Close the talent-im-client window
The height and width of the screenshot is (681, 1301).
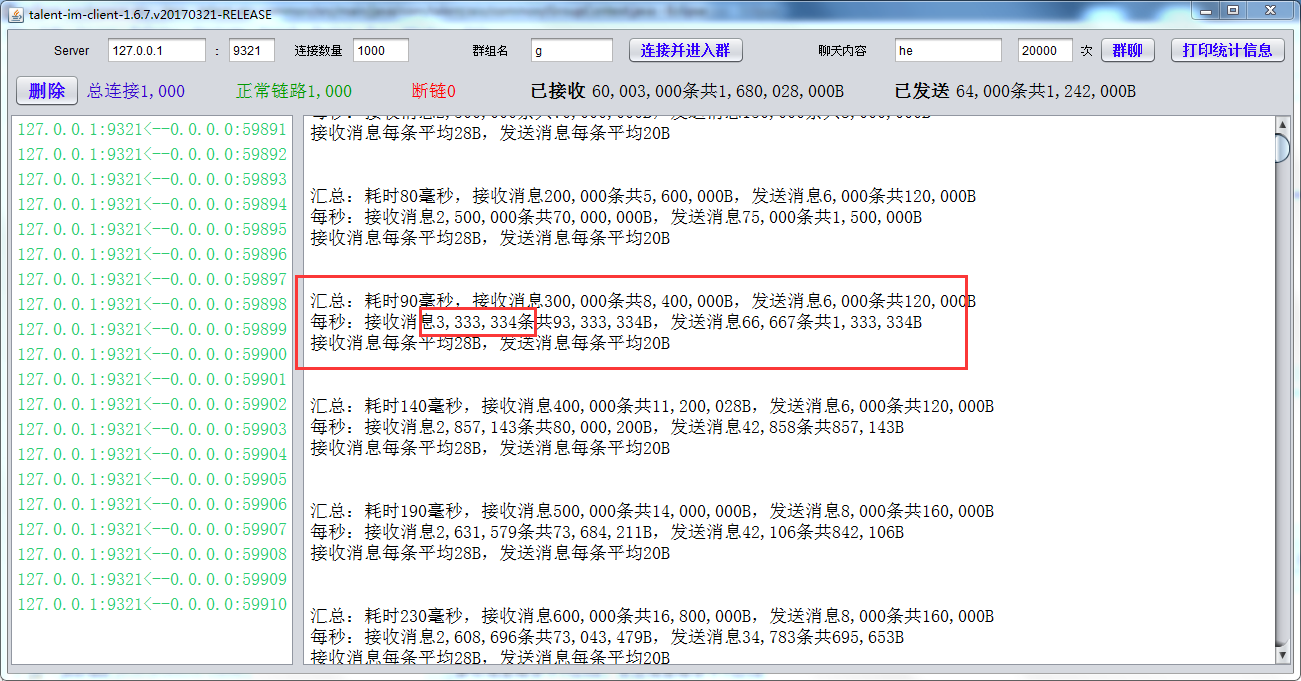coord(1269,11)
